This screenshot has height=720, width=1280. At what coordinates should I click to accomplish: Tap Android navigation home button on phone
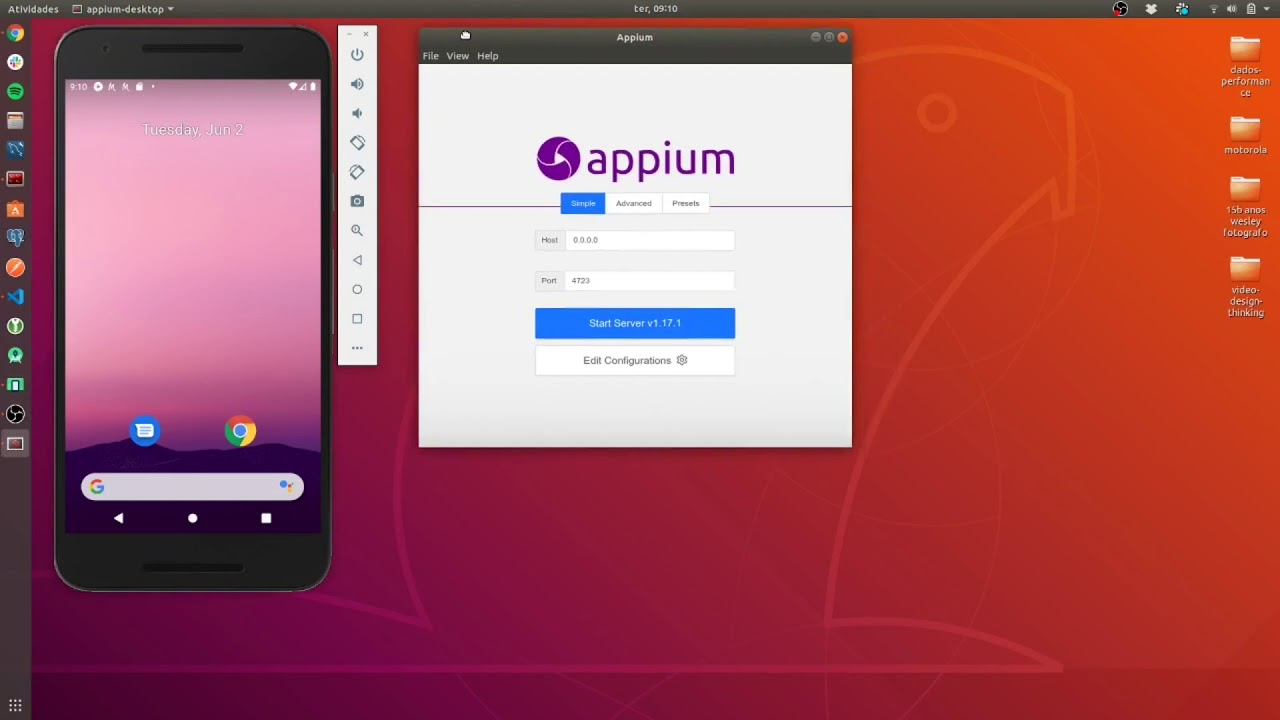(x=193, y=518)
